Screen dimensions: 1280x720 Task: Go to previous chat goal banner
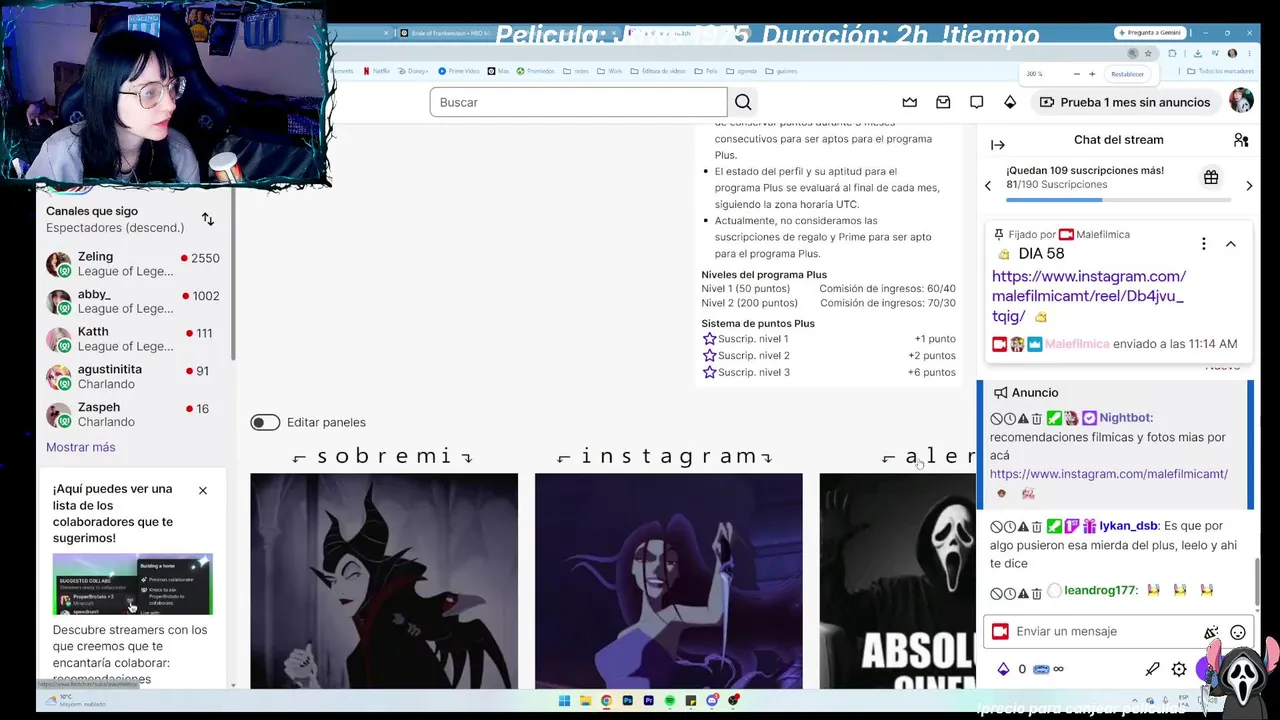[x=988, y=185]
